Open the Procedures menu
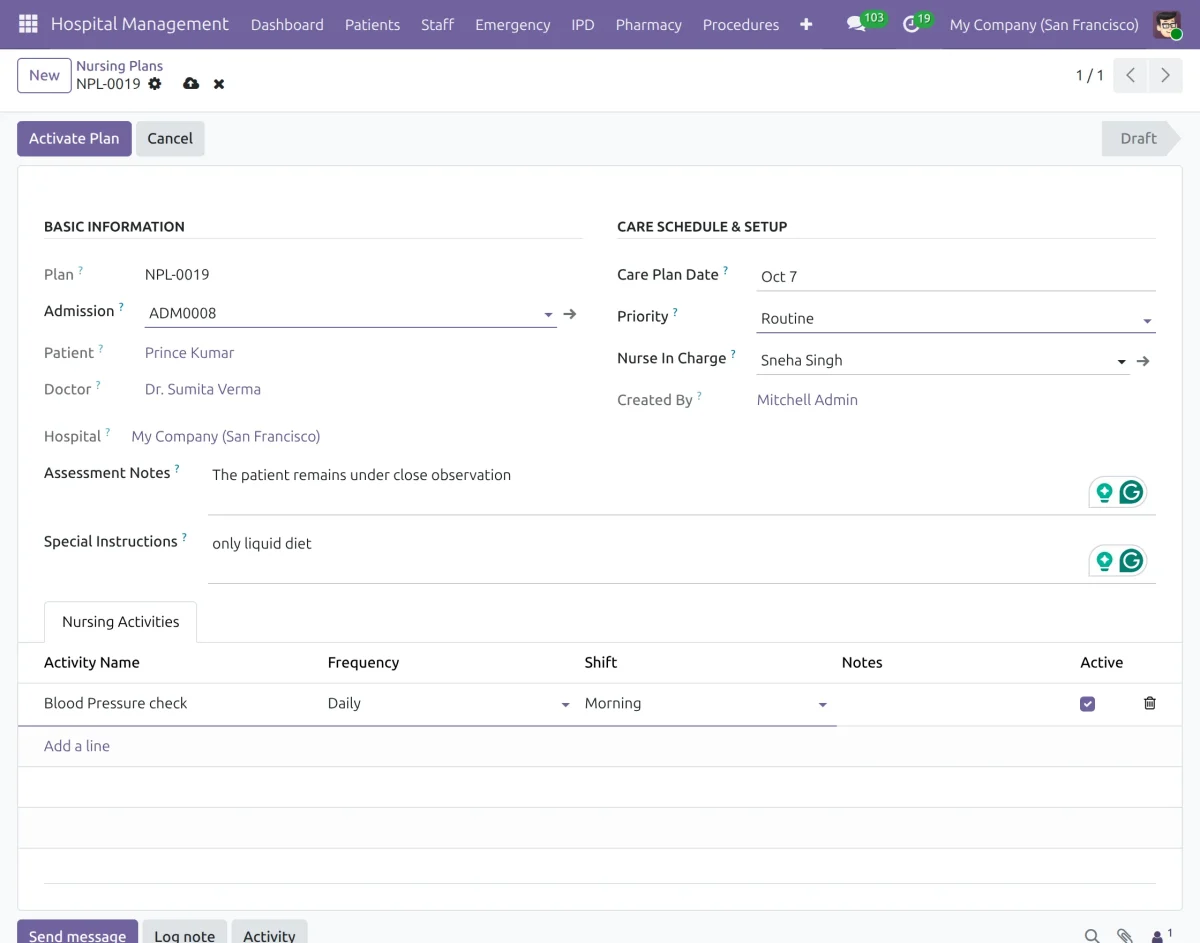 (741, 24)
